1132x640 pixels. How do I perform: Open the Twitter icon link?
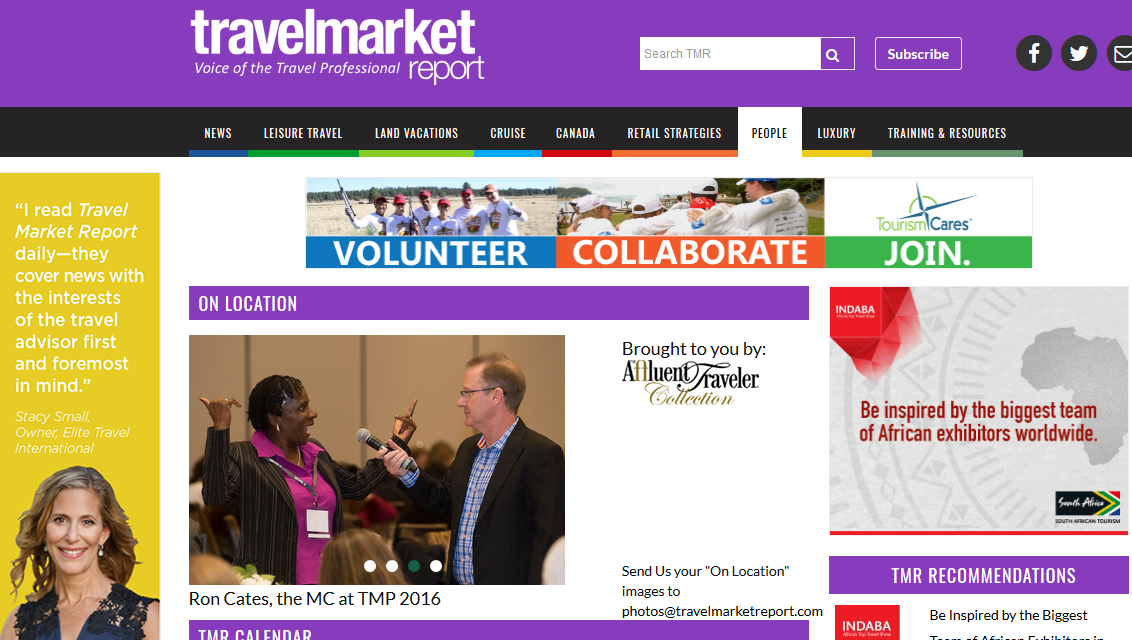coord(1079,53)
